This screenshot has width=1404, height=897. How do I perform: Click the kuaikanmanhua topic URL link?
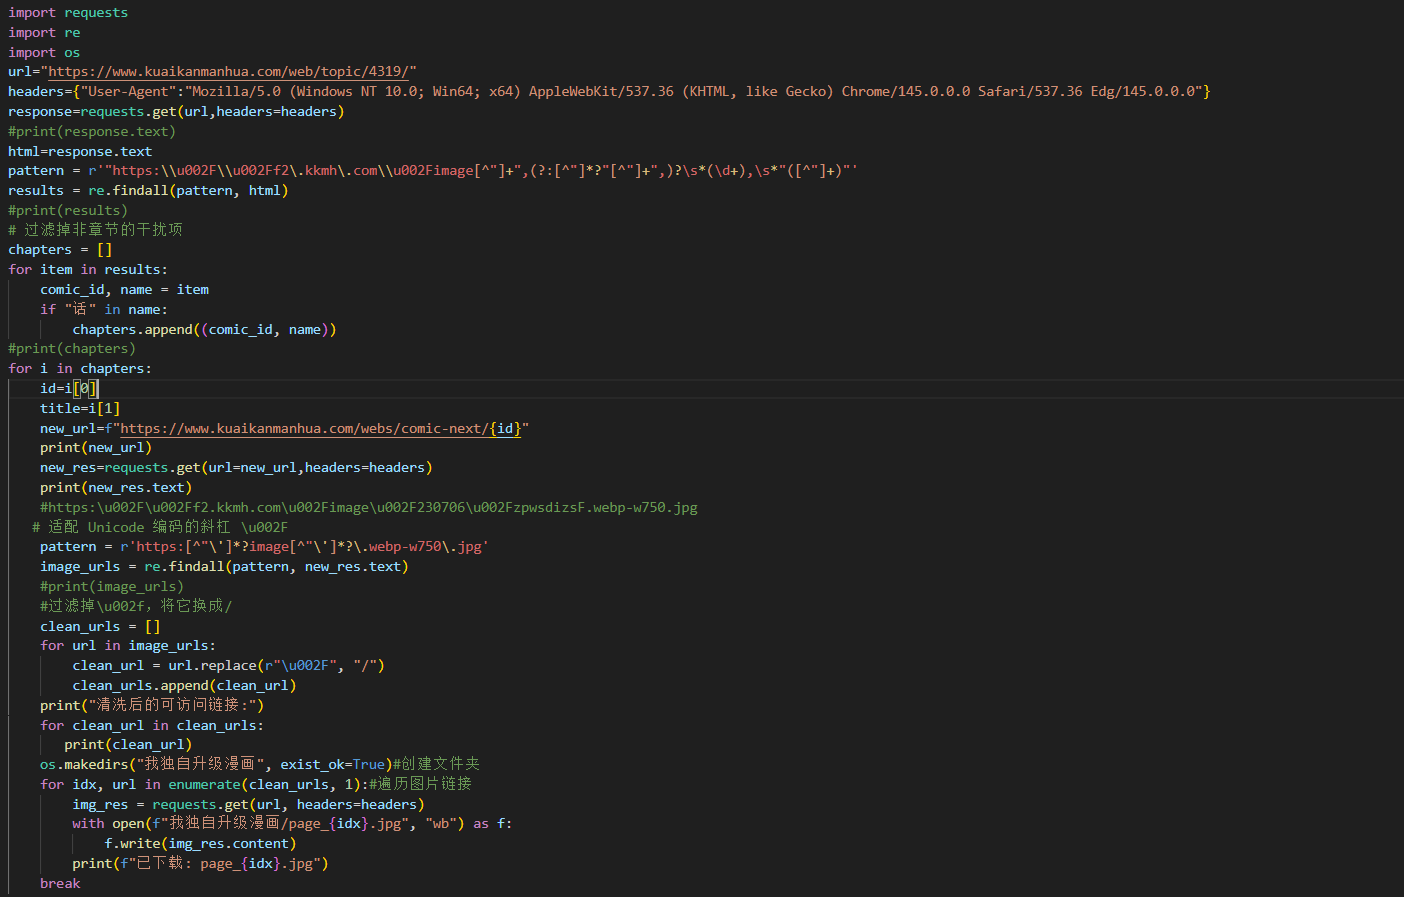click(228, 72)
